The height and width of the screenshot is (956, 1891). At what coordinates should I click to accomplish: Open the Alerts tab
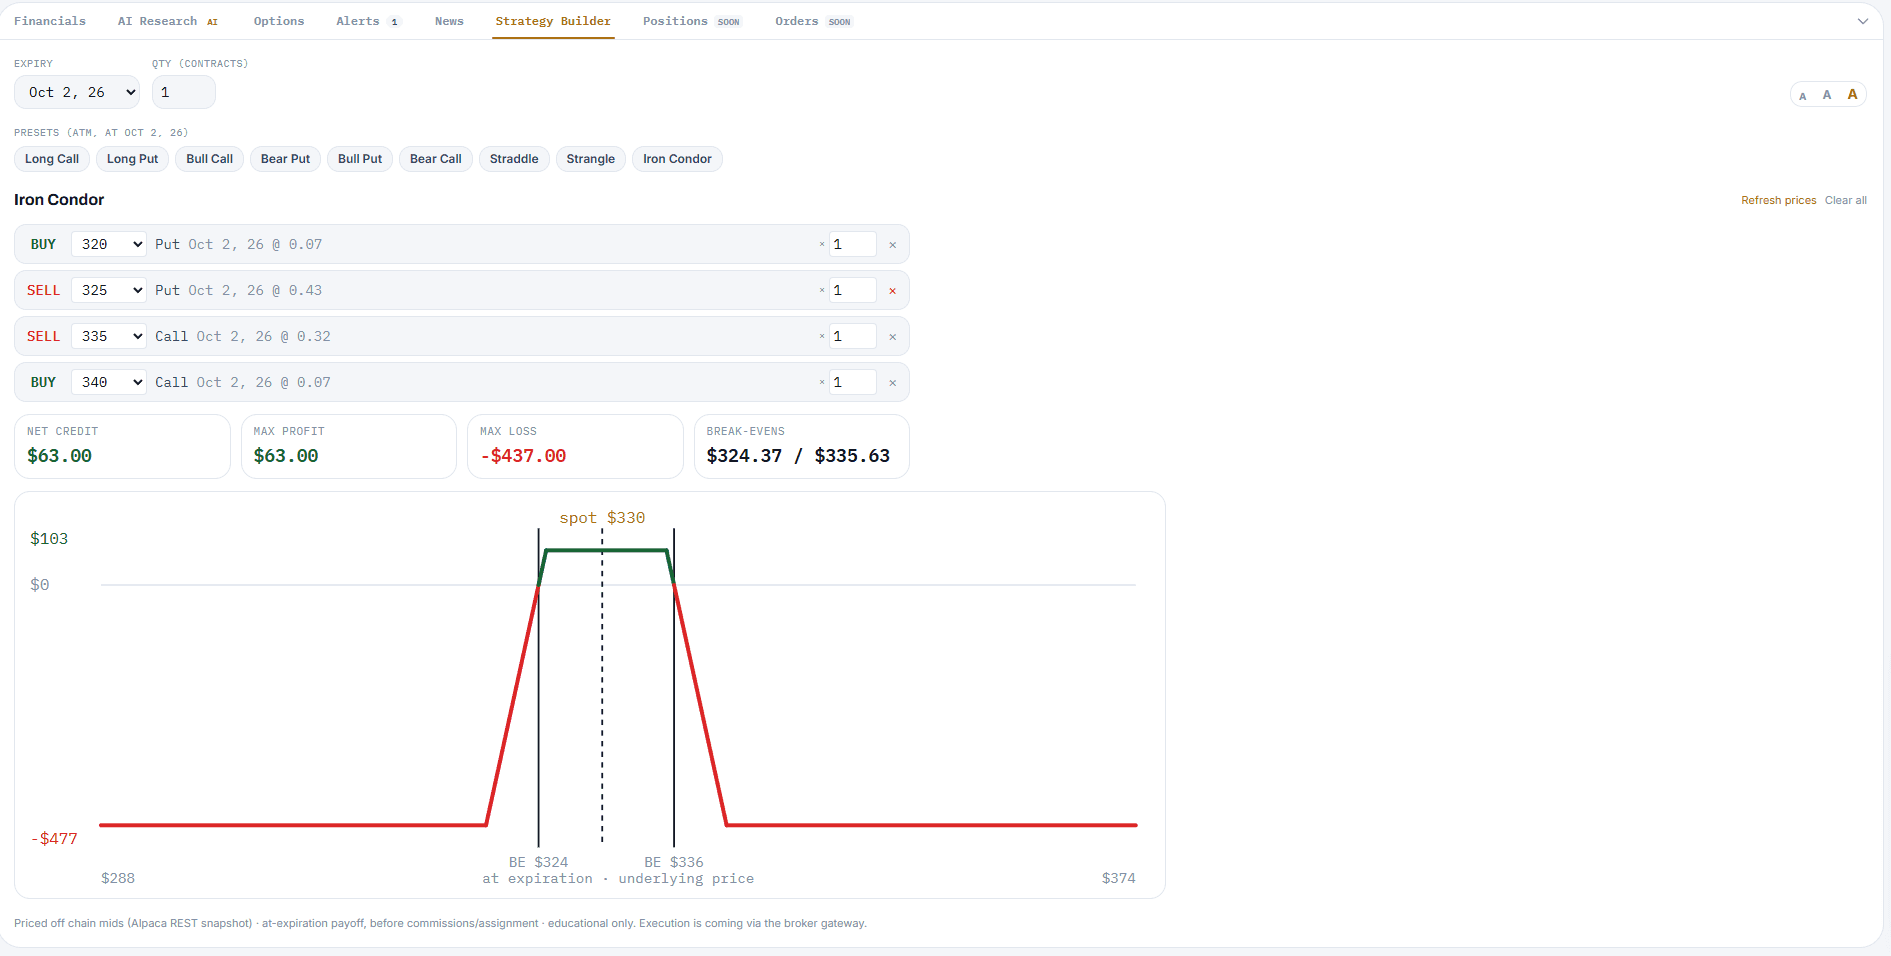click(367, 21)
